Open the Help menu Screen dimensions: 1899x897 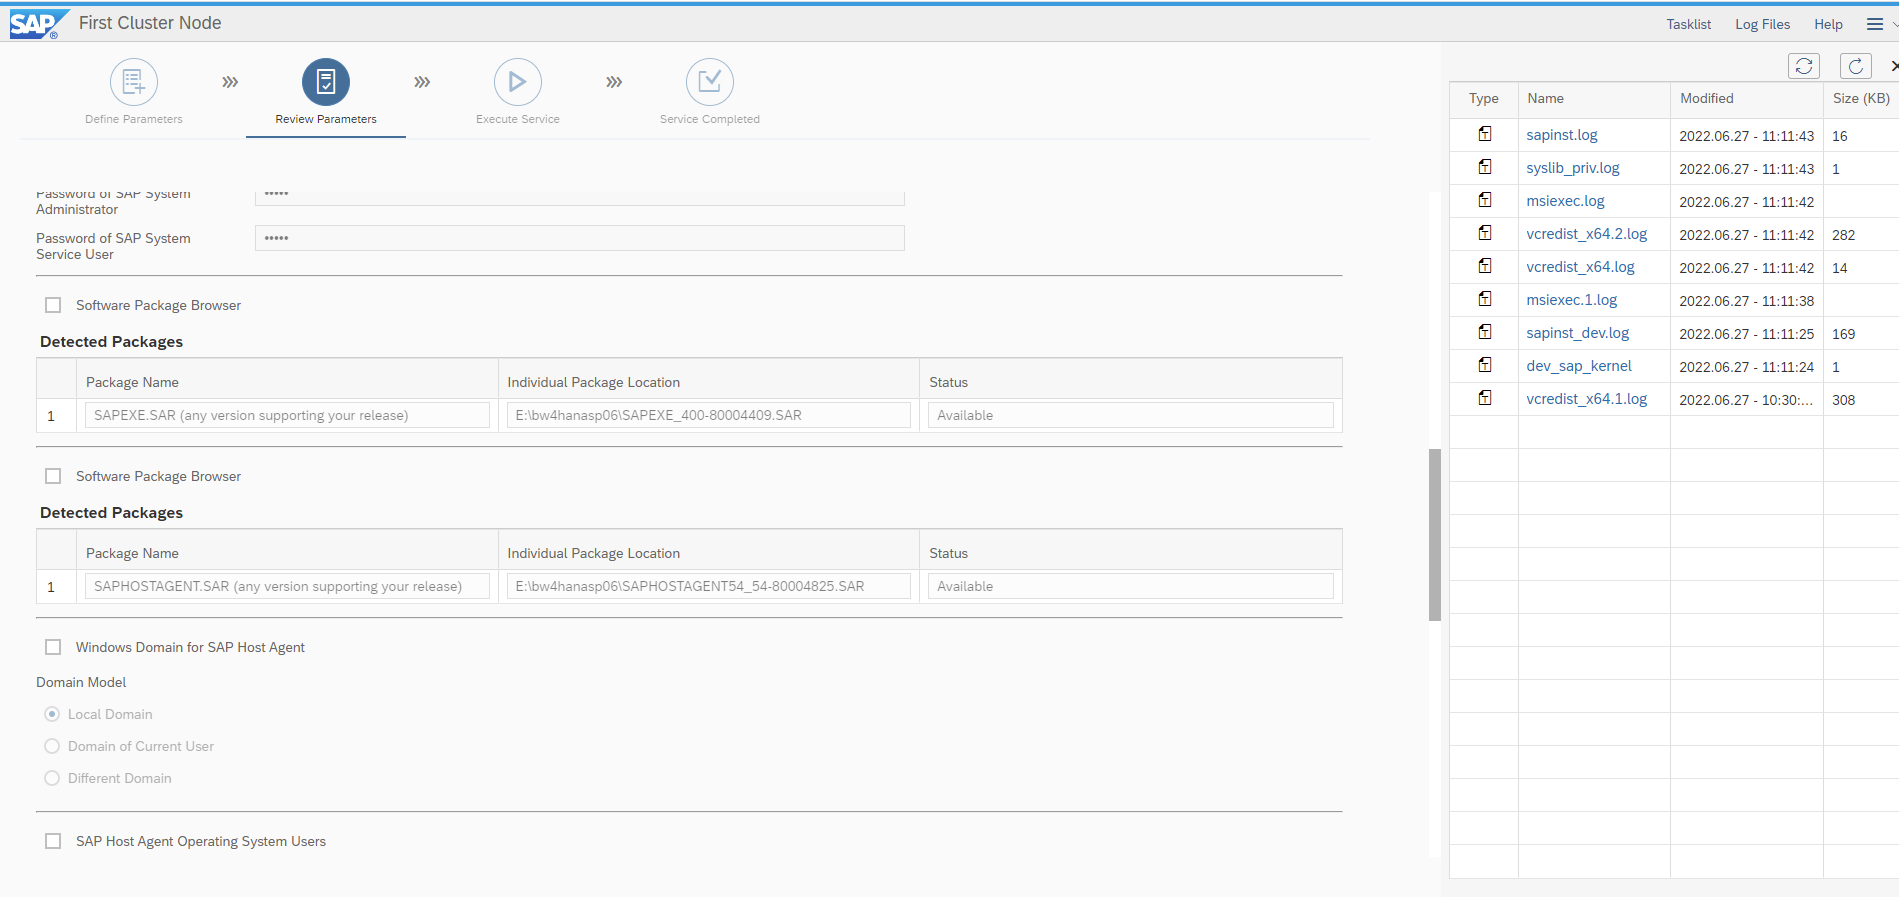click(1829, 24)
